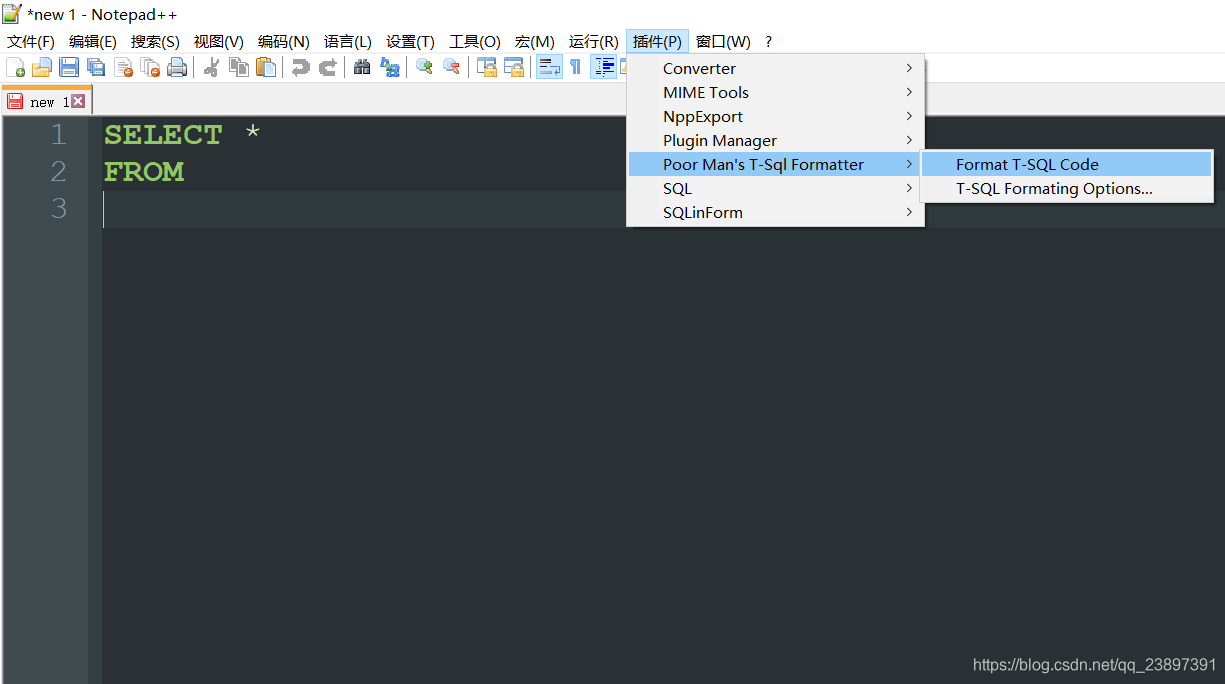Open the 运行(R) menu

click(x=593, y=42)
